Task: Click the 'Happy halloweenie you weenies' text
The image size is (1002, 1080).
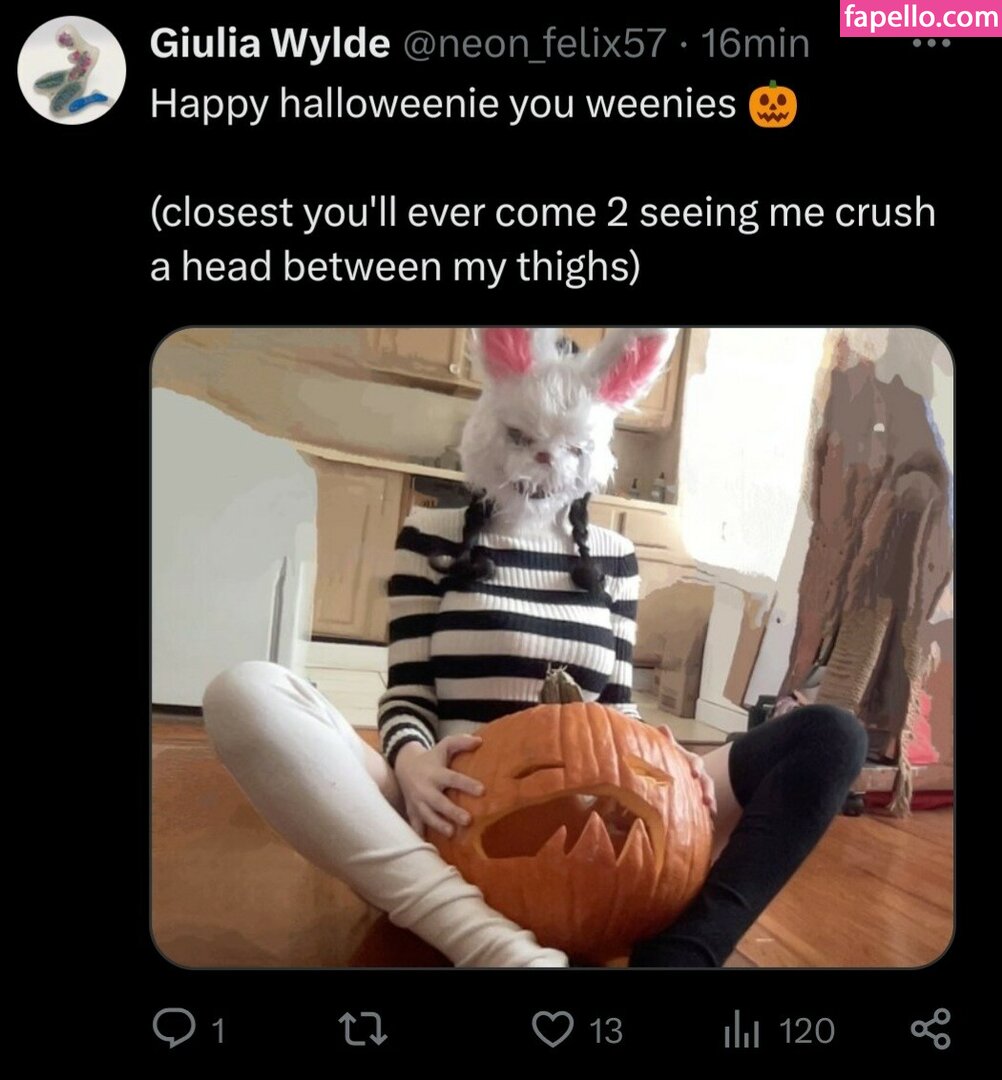Action: (x=443, y=105)
